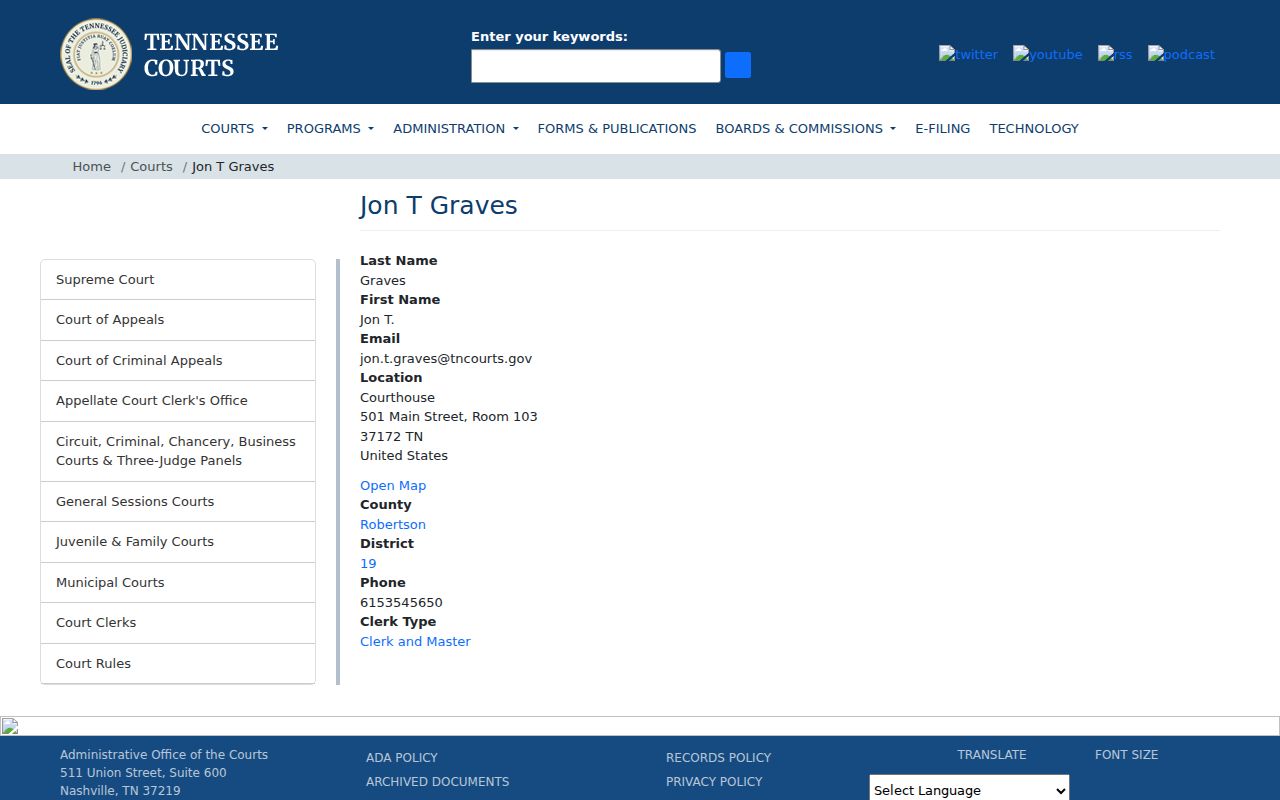Open the Robertson county link
This screenshot has width=1280, height=800.
pos(393,524)
